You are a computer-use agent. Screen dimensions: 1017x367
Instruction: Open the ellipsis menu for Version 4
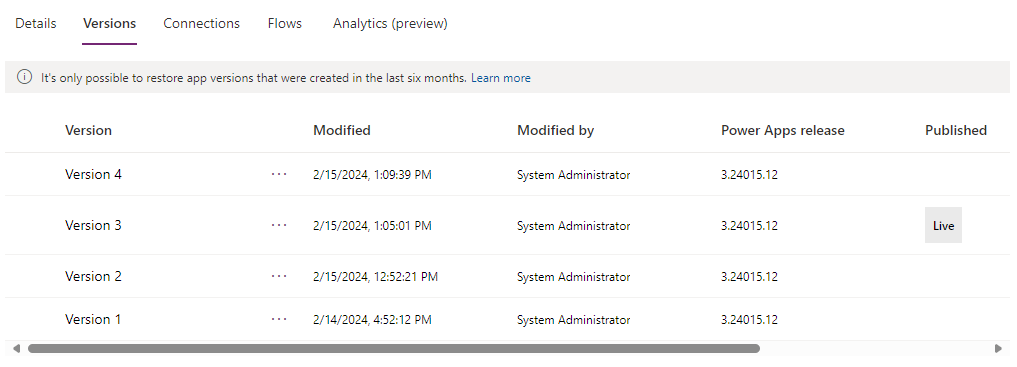tap(279, 174)
